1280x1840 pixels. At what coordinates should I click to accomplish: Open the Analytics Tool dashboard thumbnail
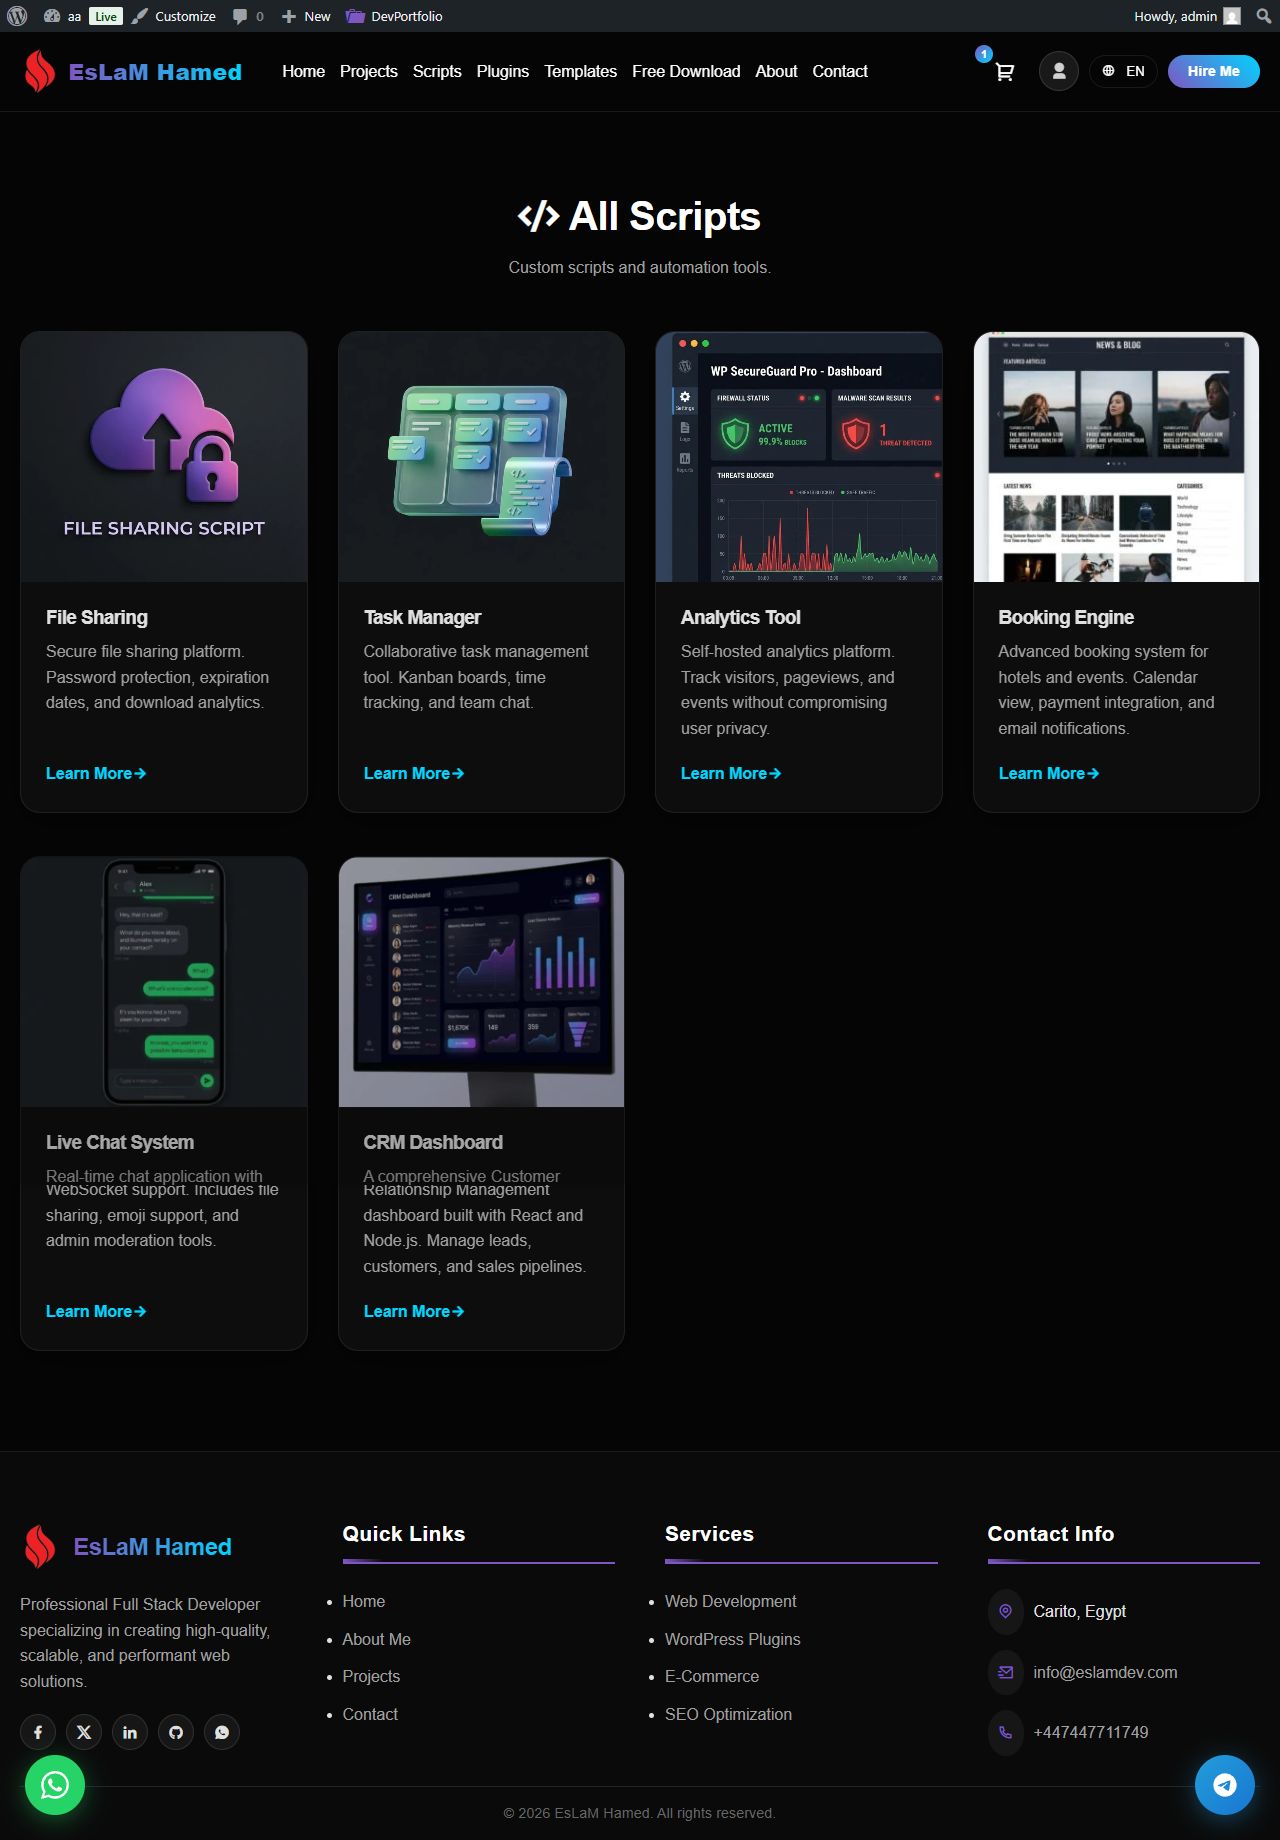tap(799, 457)
